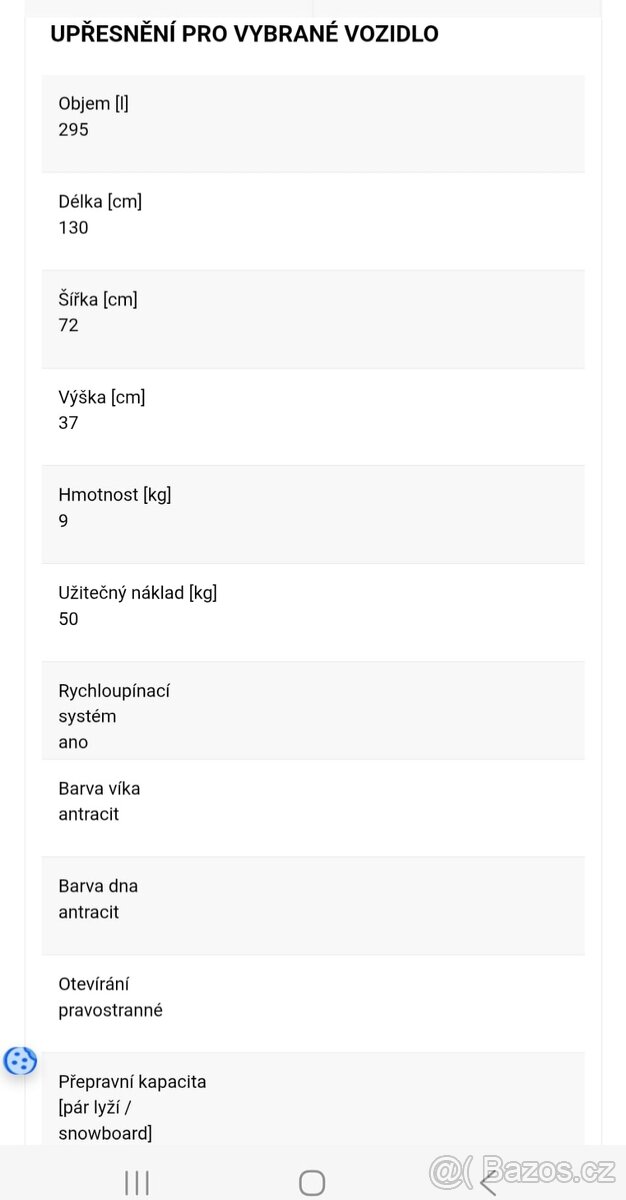This screenshot has width=626, height=1200.
Task: Select the 'Výška [cm]' label
Action: pos(102,397)
